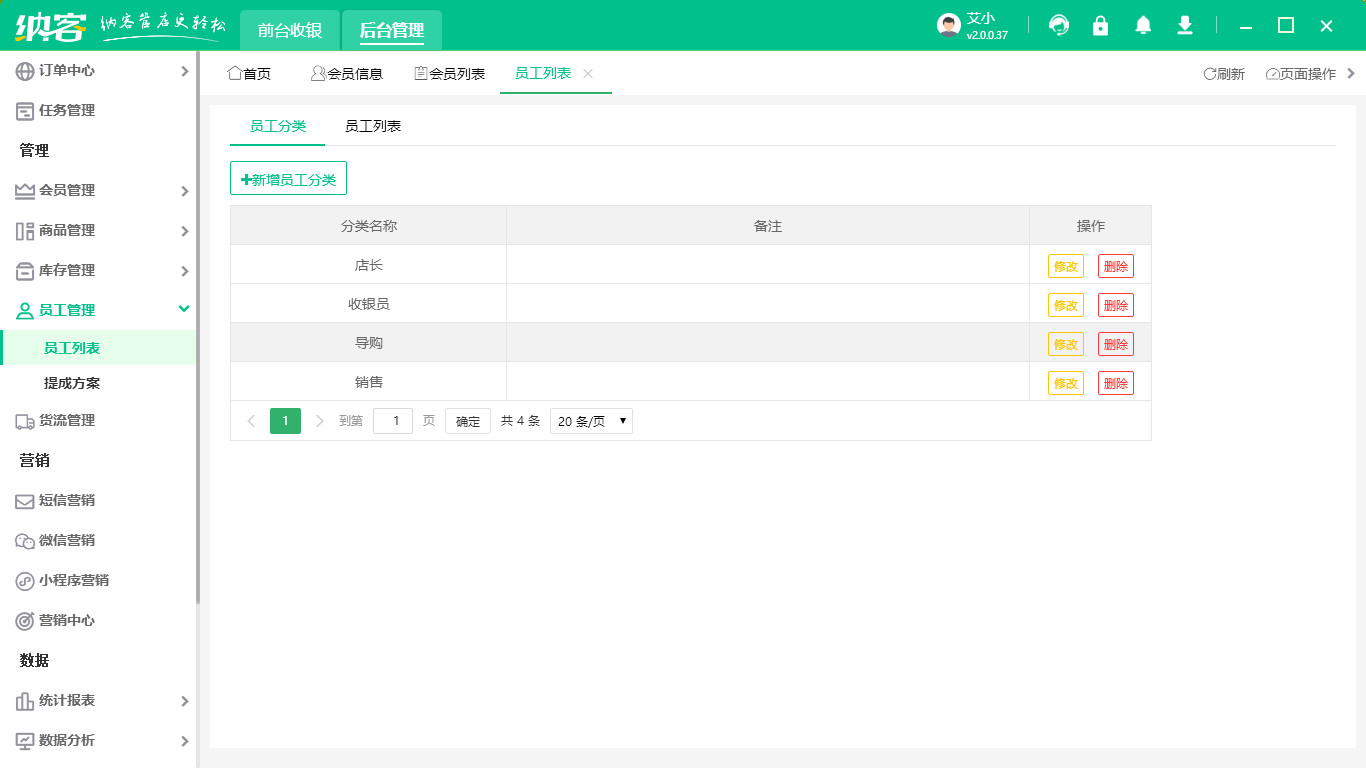Click the download icon in header
This screenshot has height=768, width=1366.
pos(1185,26)
